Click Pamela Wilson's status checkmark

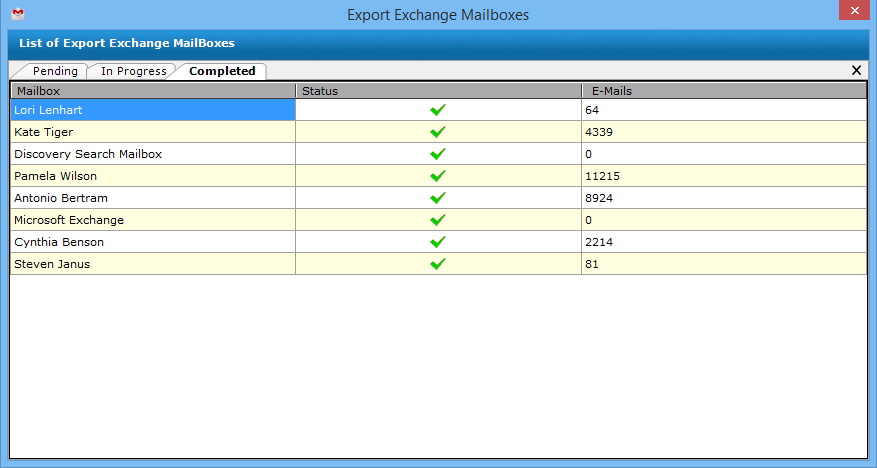point(438,176)
